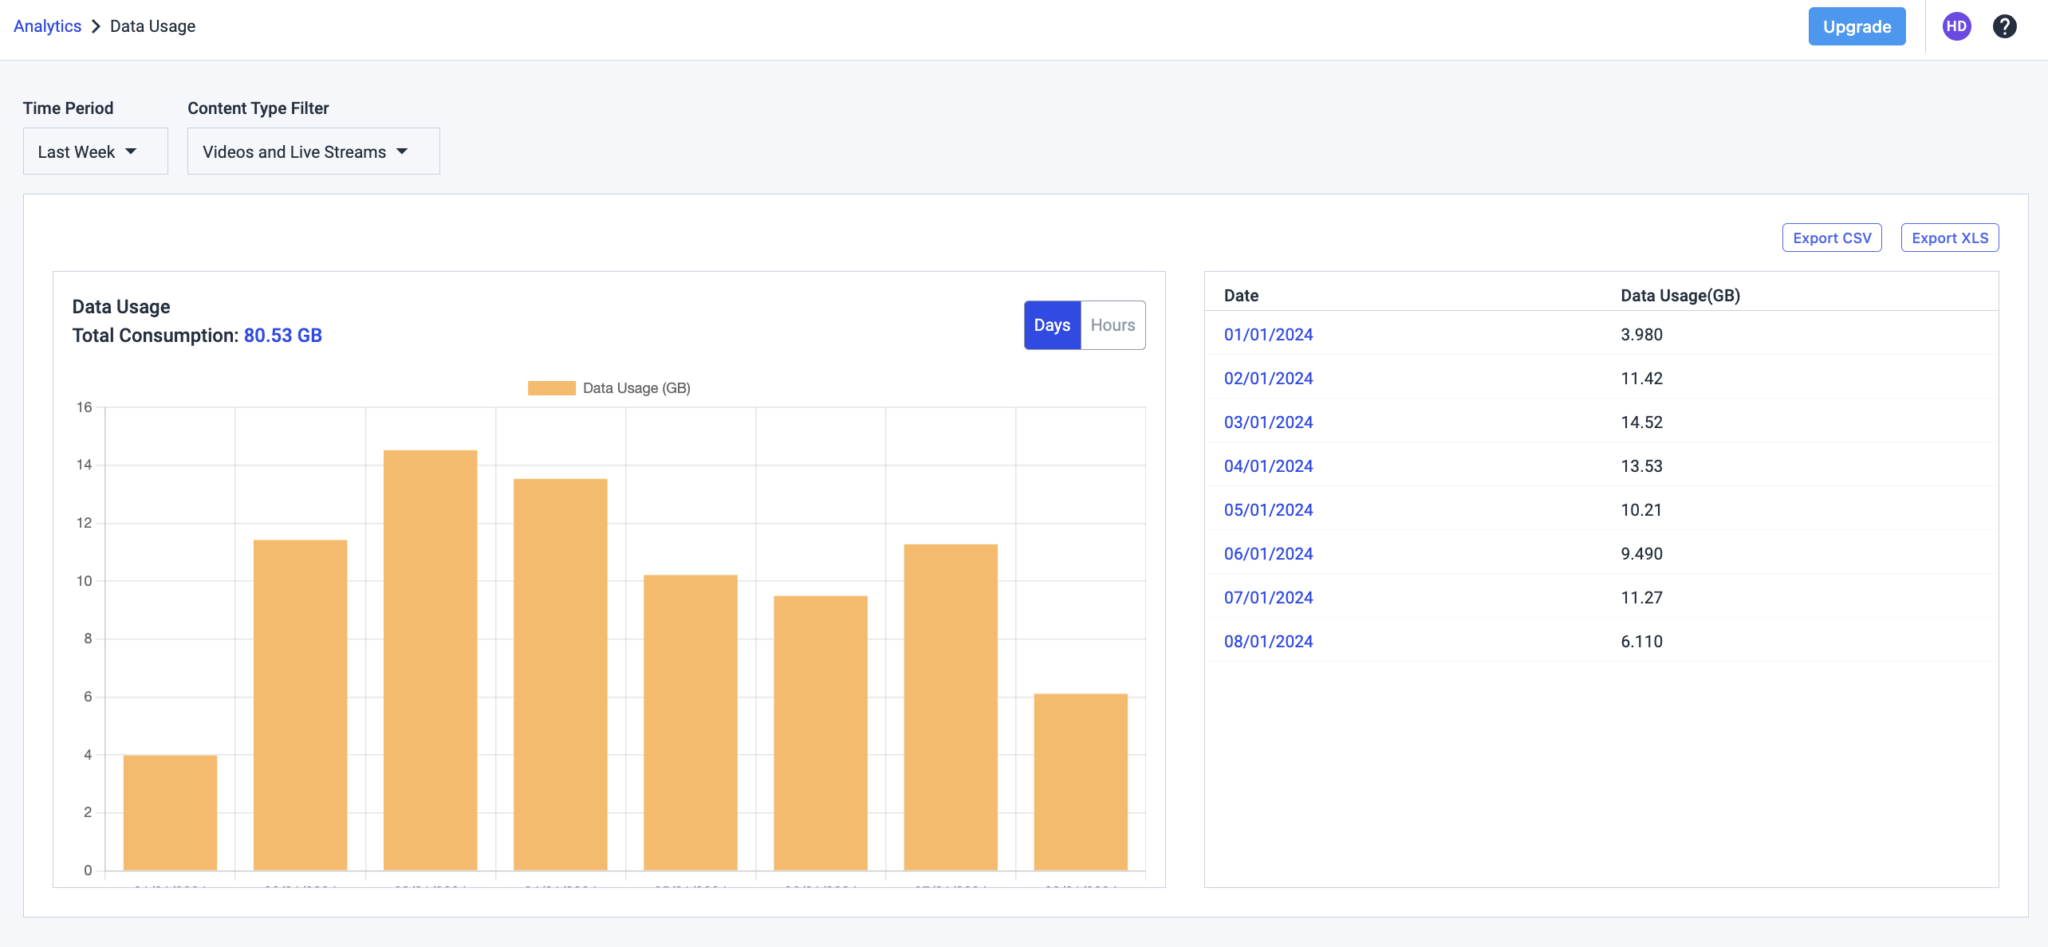Click the Upgrade button
The image size is (2048, 947).
pyautogui.click(x=1856, y=27)
